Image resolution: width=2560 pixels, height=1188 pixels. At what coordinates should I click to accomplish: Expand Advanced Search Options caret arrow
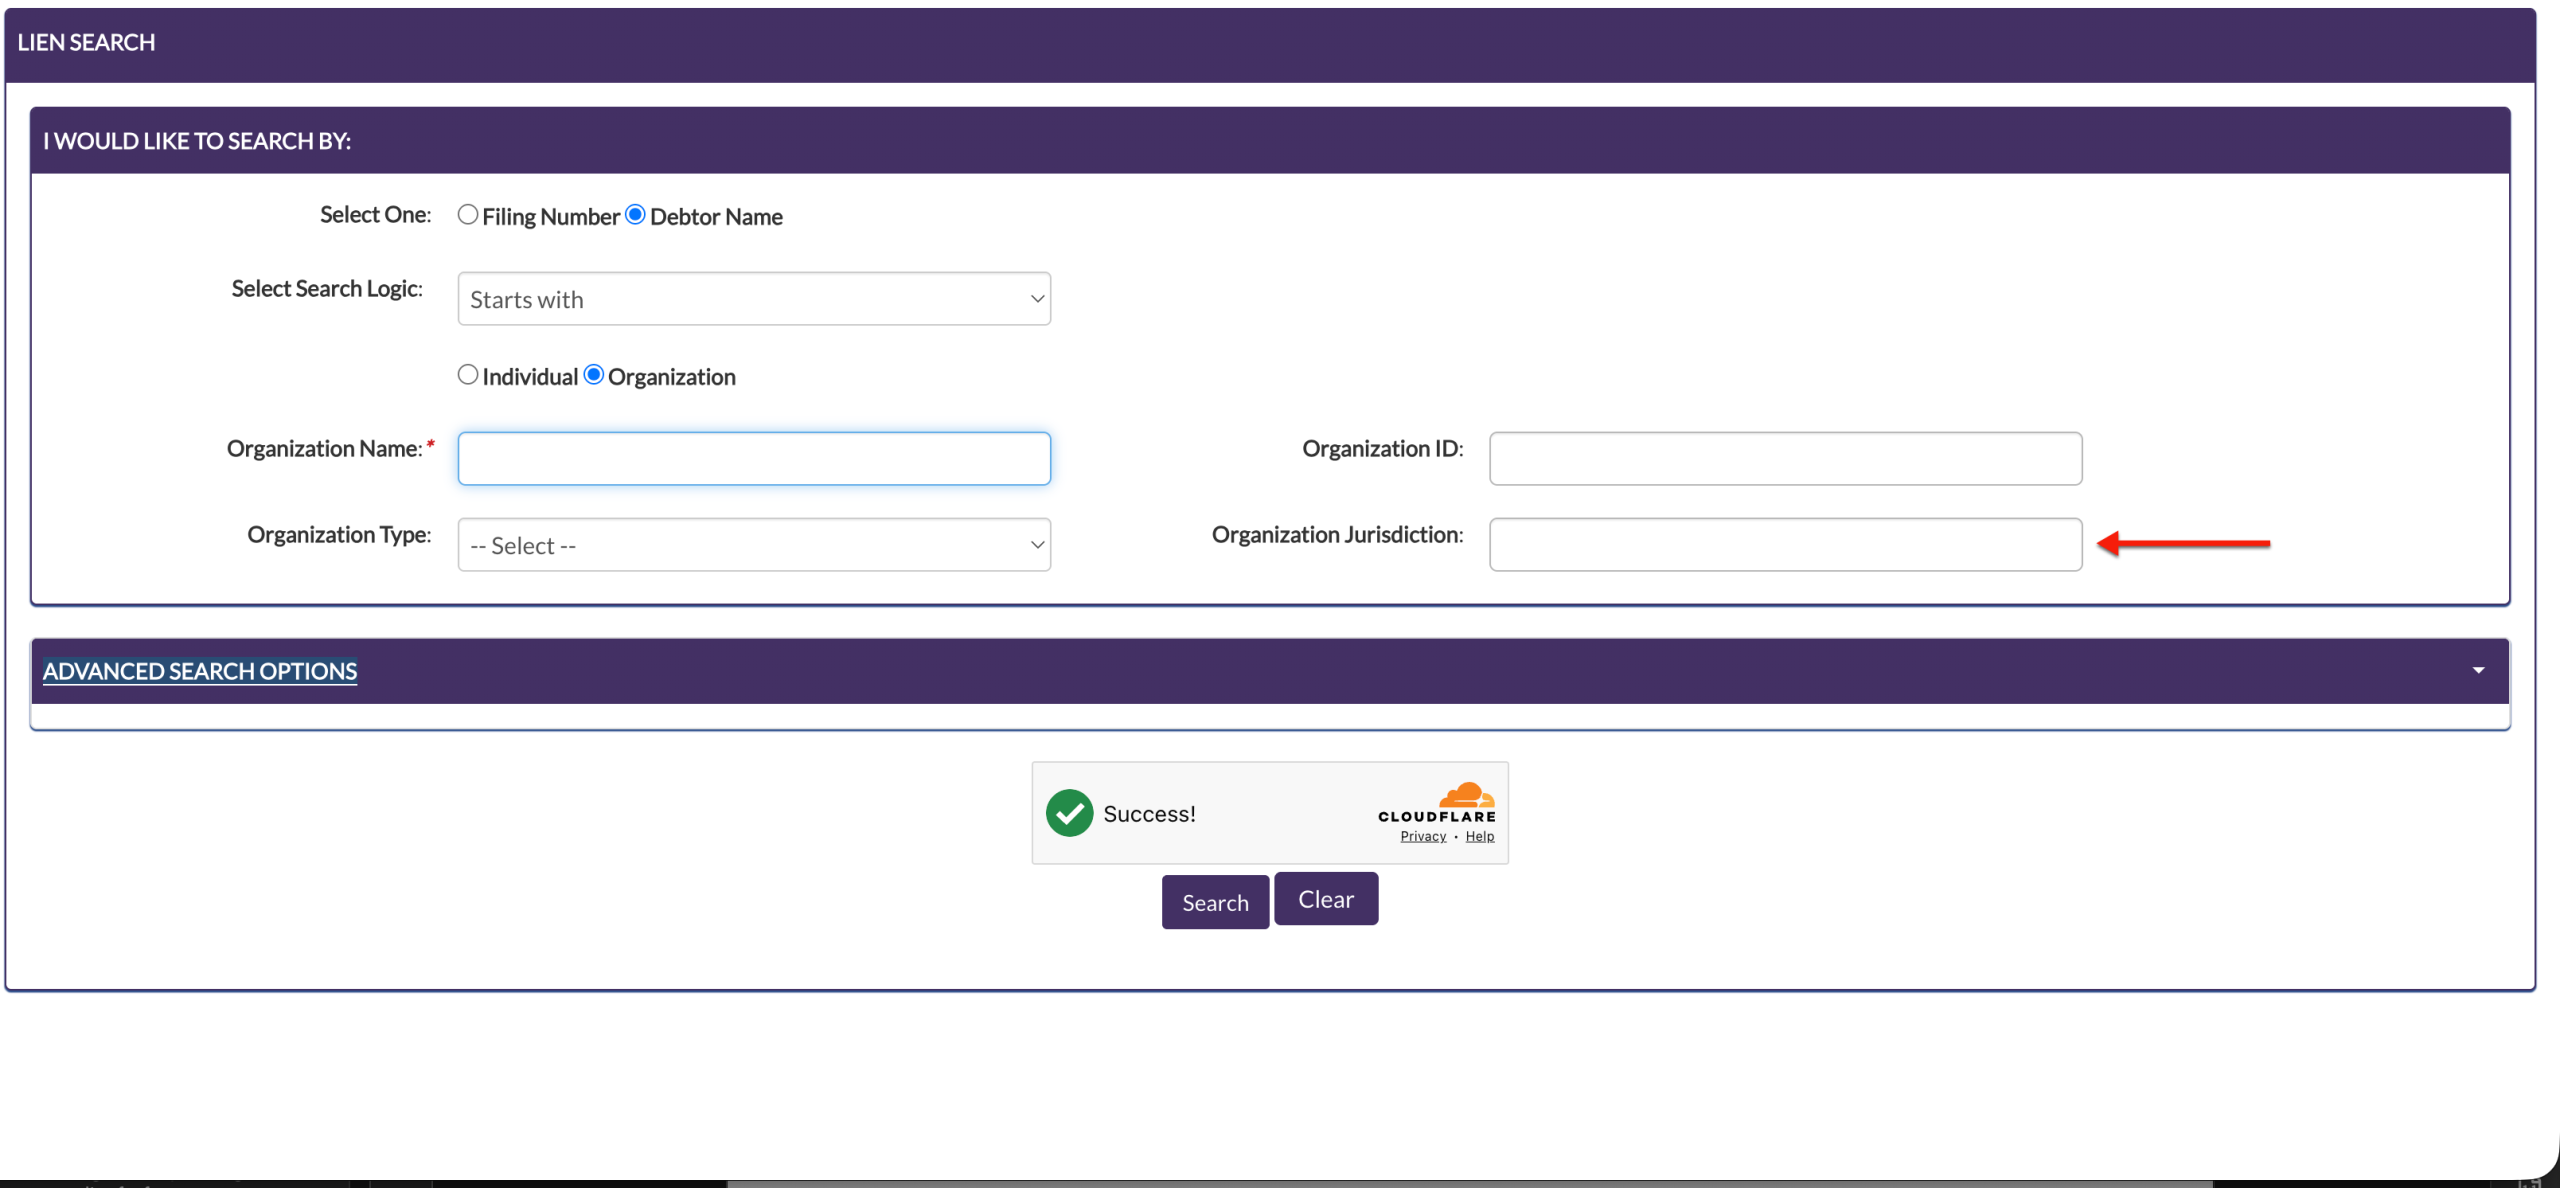(x=2479, y=671)
